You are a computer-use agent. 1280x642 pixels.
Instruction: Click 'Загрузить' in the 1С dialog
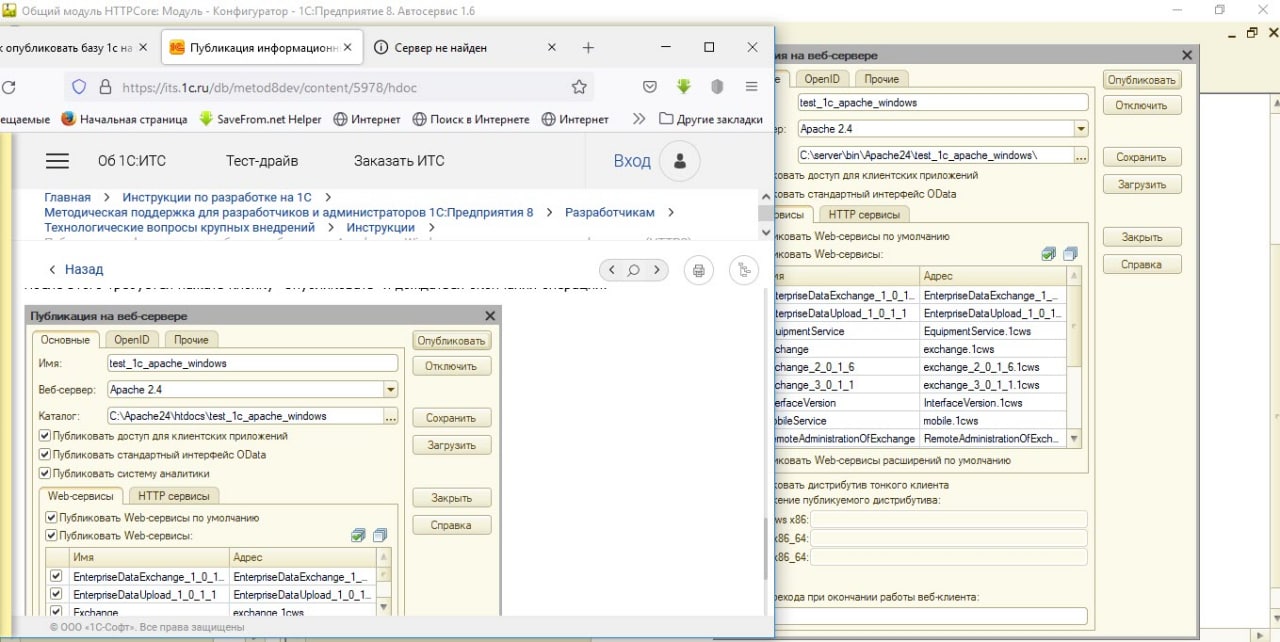1142,185
